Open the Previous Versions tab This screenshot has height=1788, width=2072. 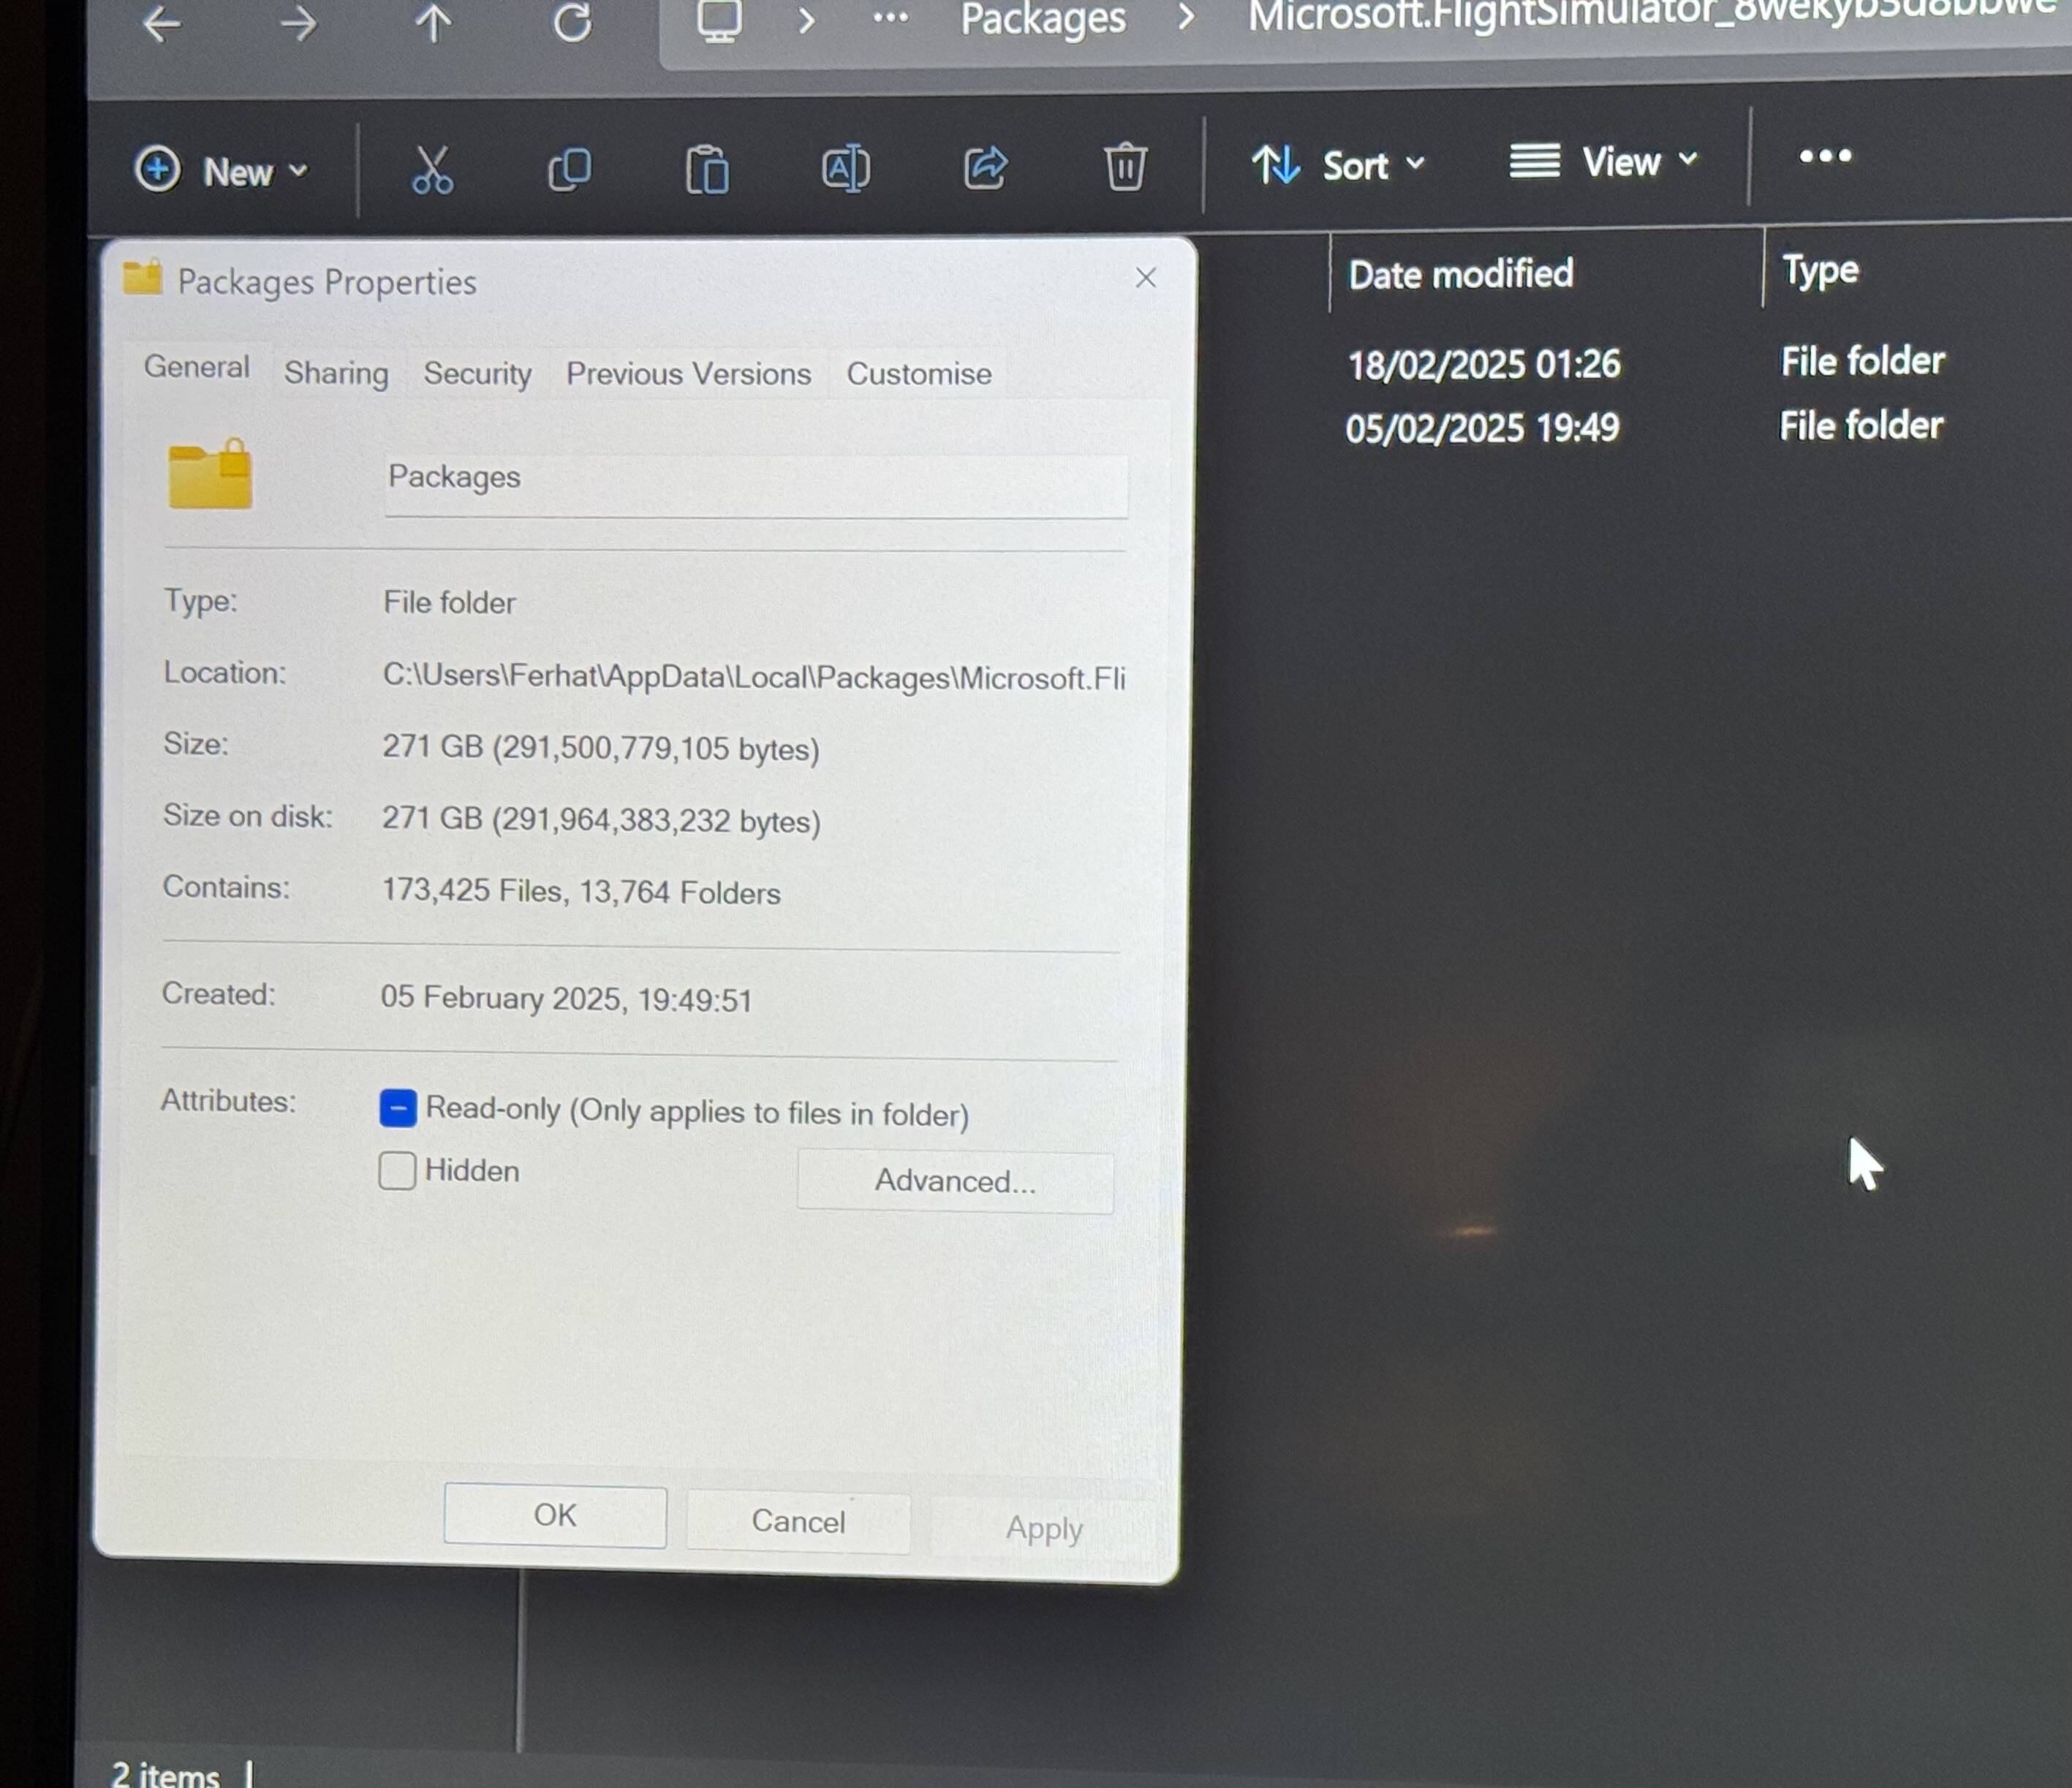click(x=688, y=374)
